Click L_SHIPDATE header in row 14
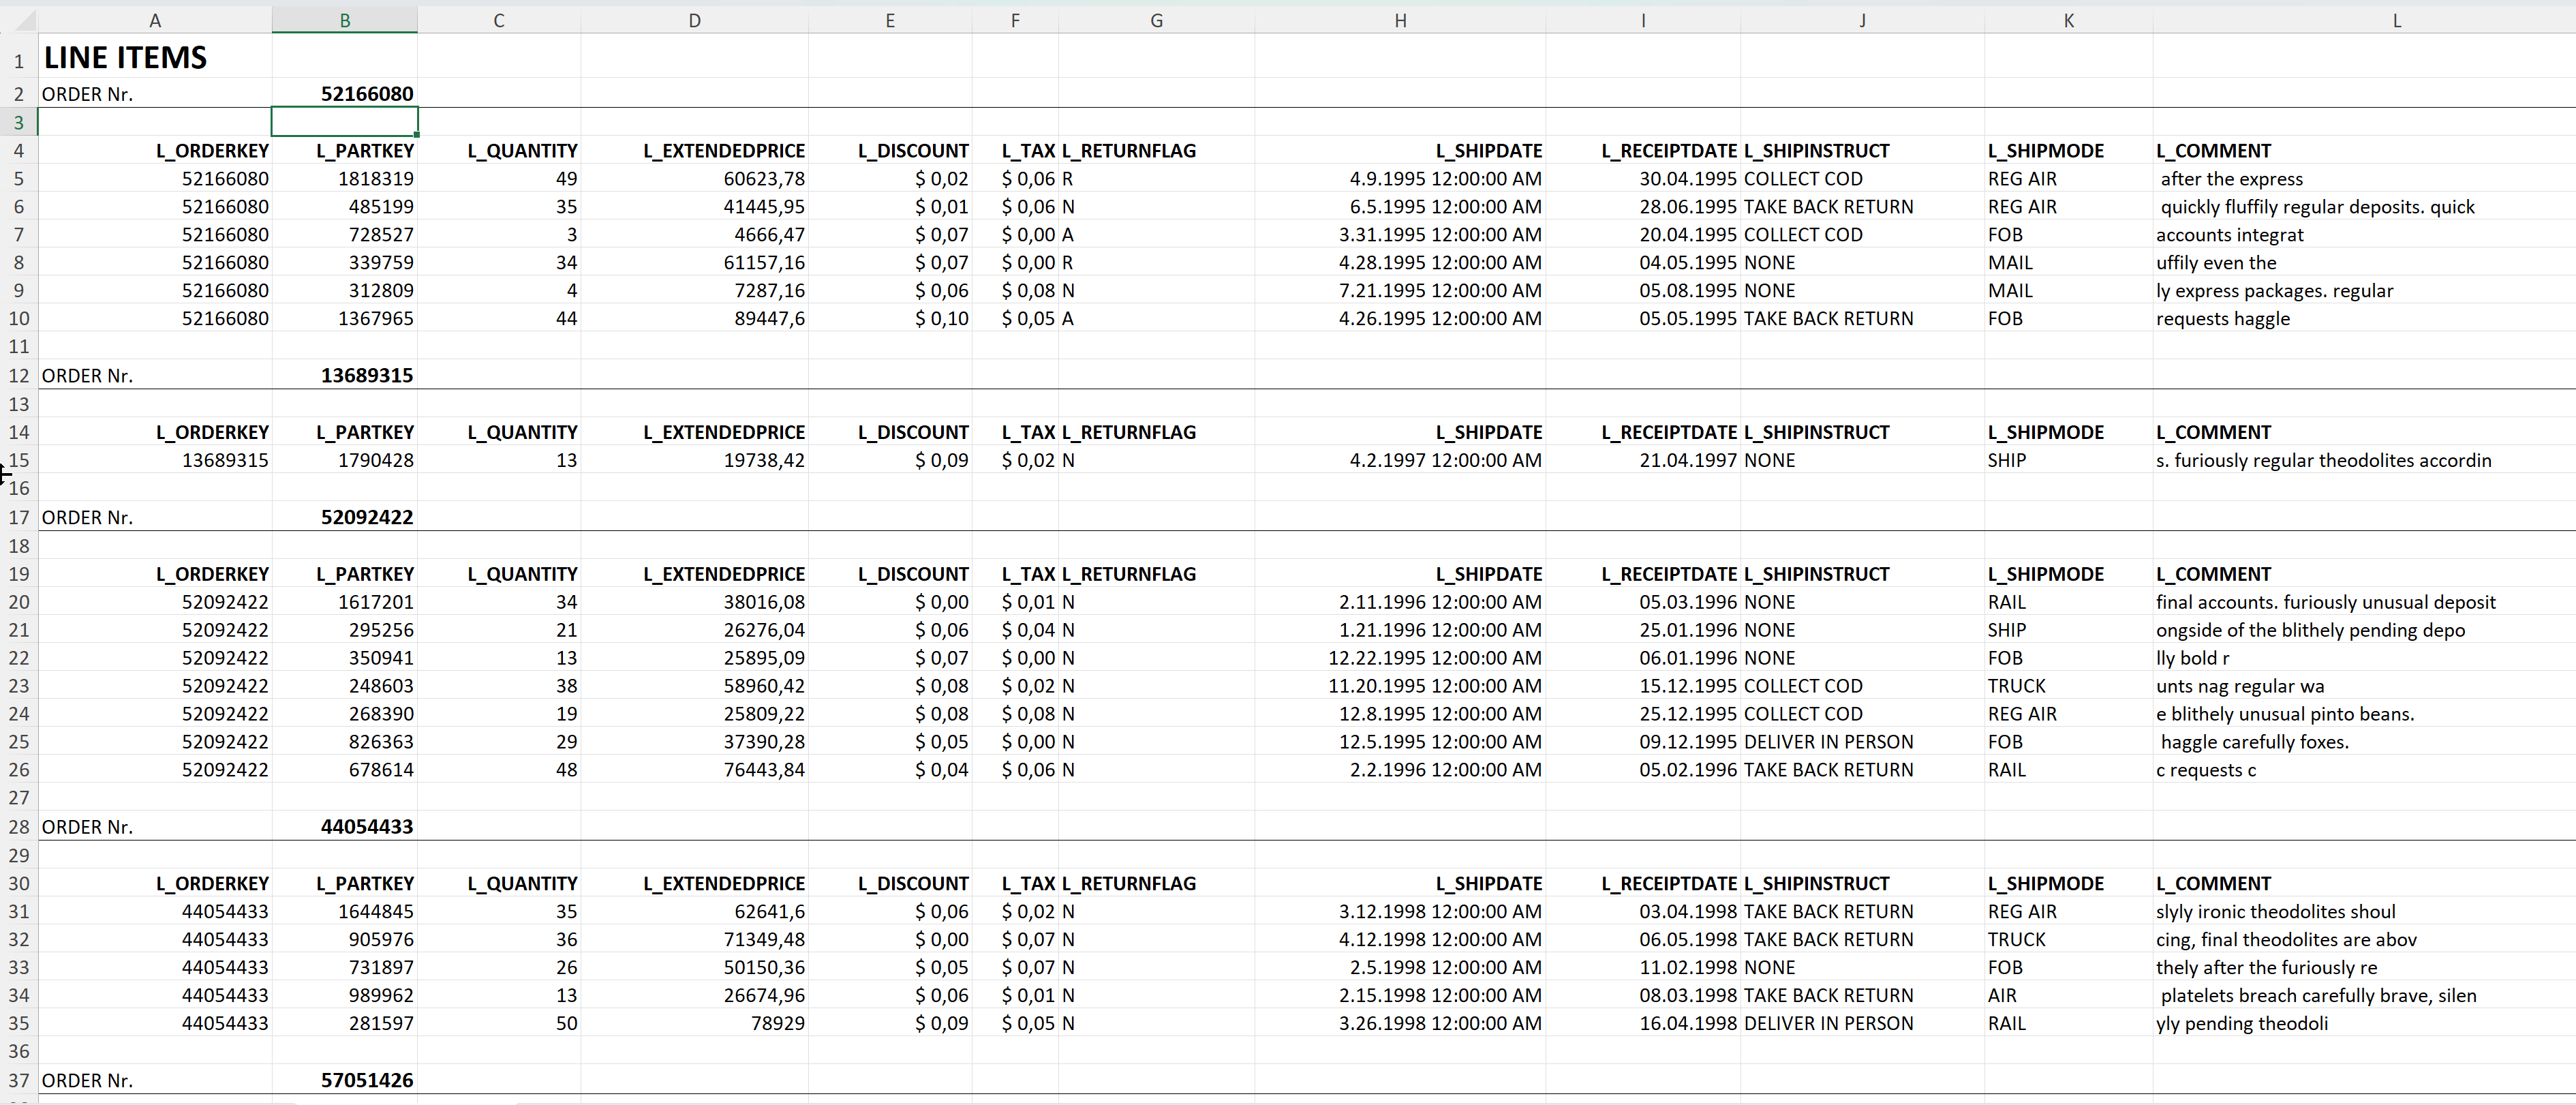Screen dimensions: 2576x1105 [x=1489, y=433]
